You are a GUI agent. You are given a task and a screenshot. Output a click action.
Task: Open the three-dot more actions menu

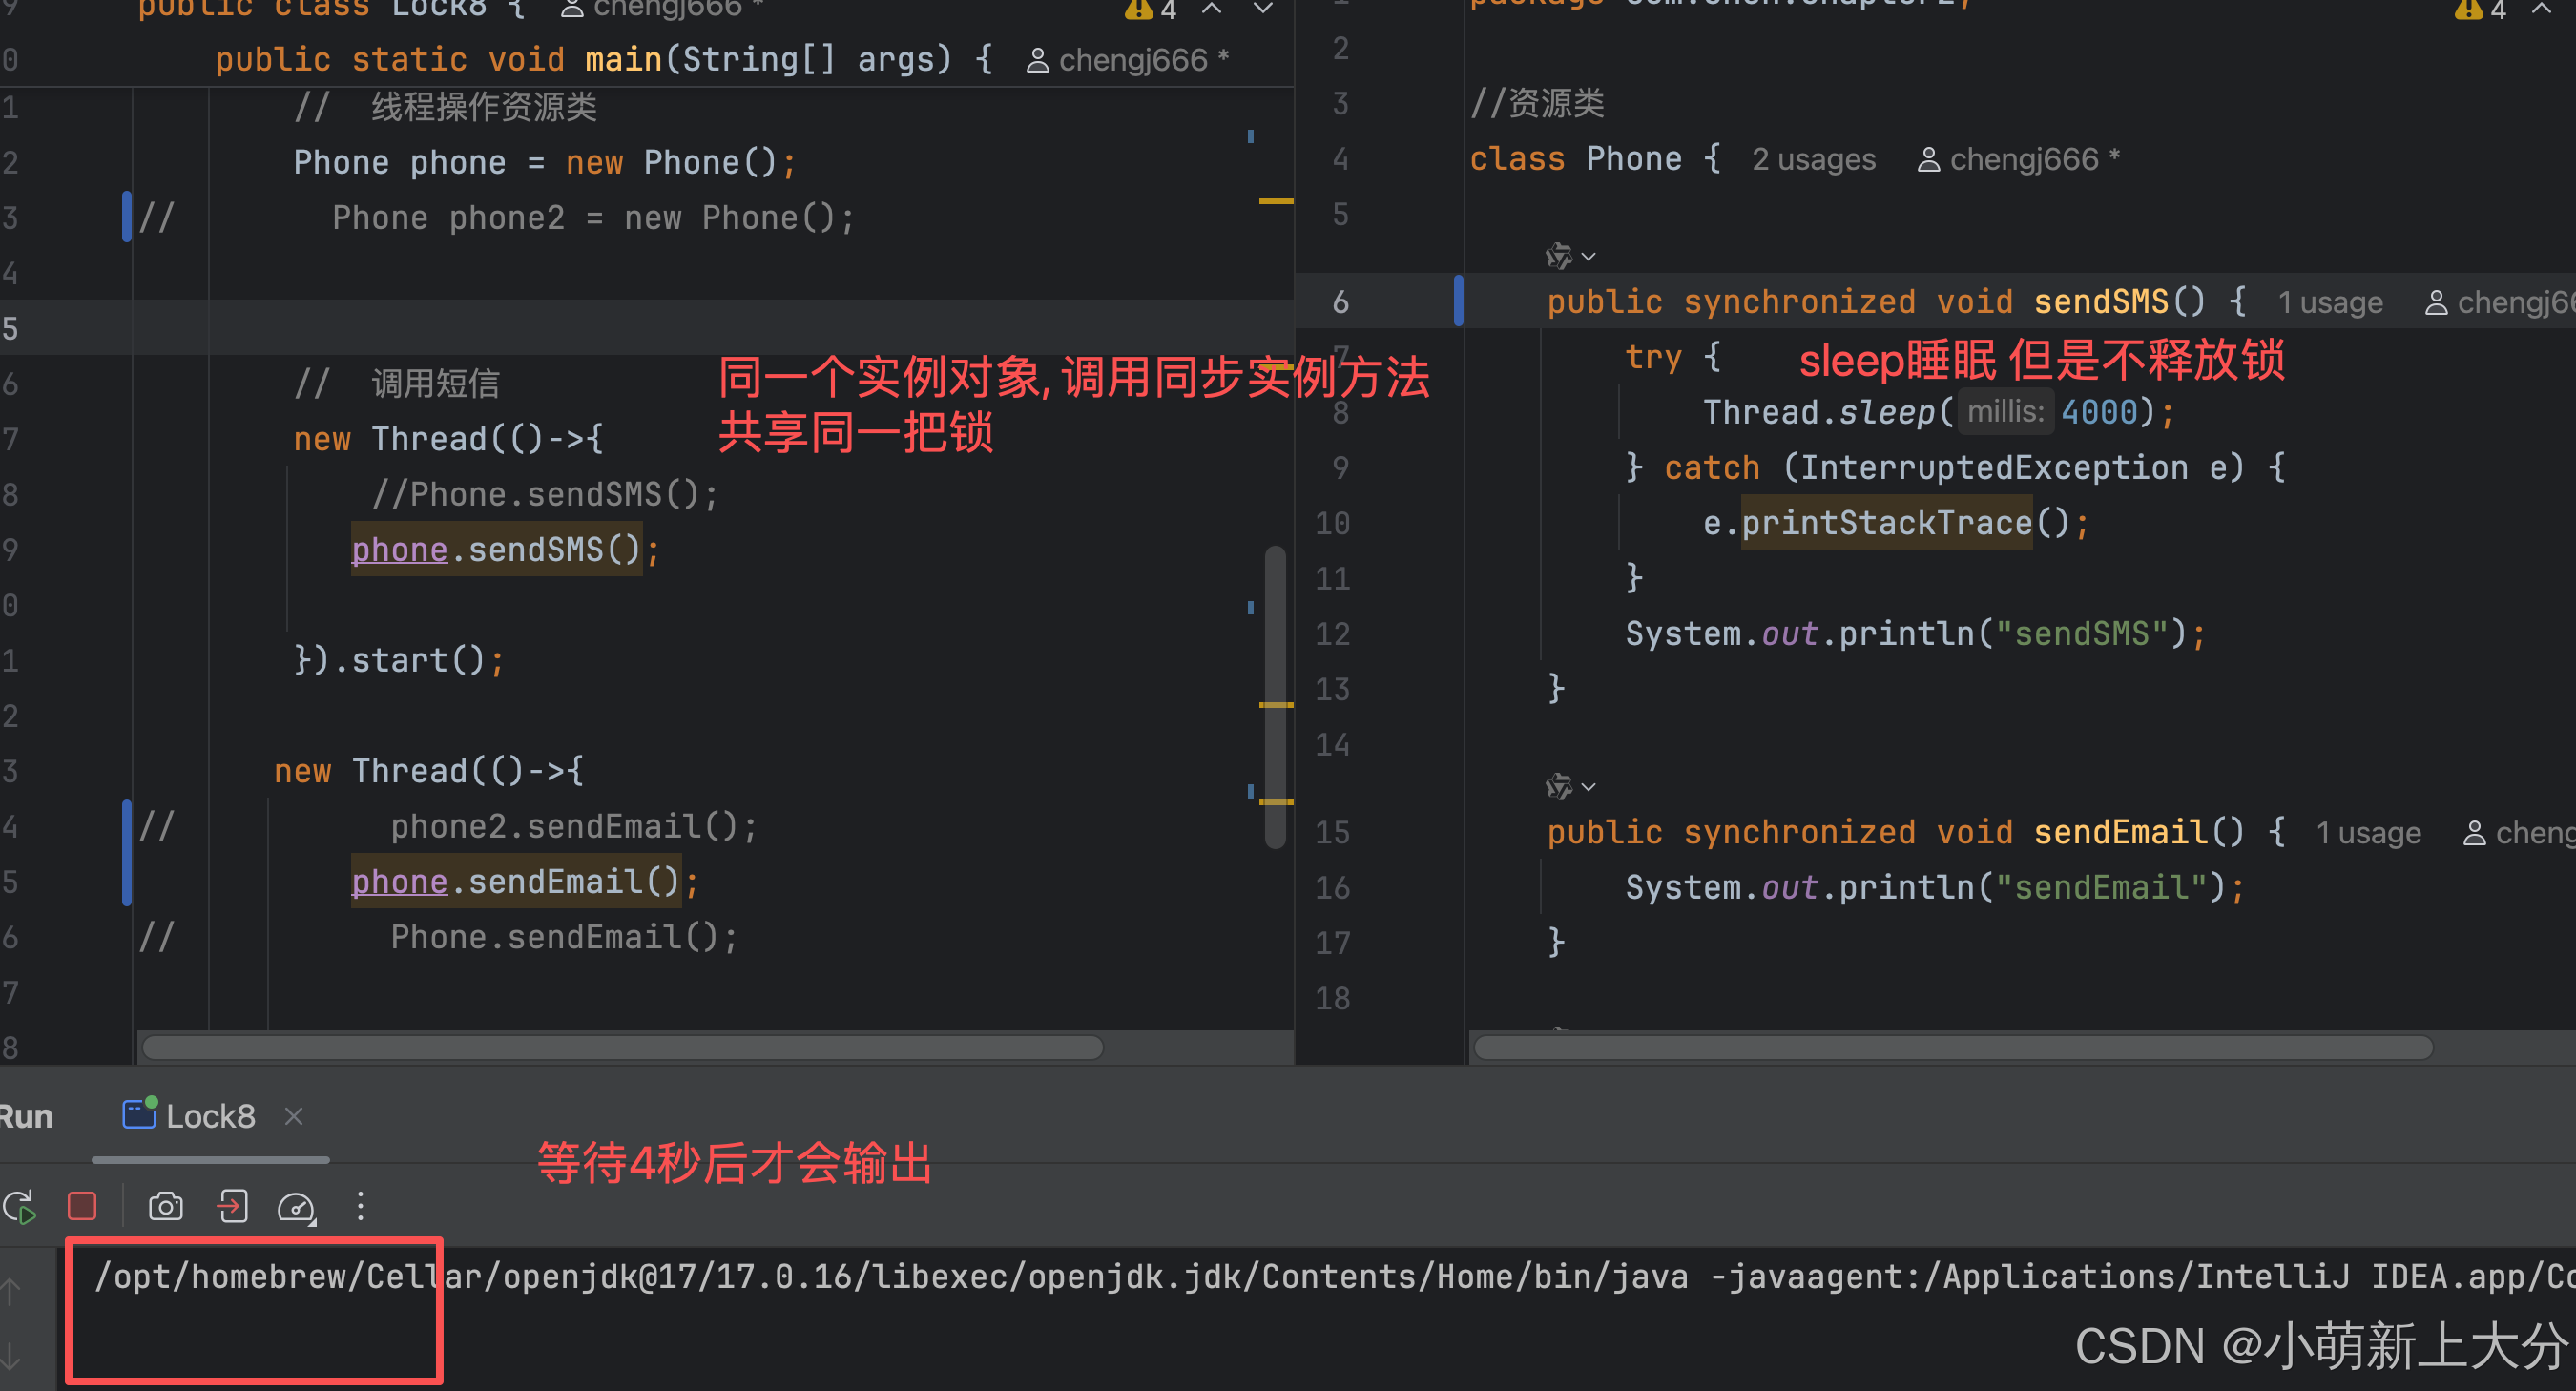pyautogui.click(x=361, y=1207)
